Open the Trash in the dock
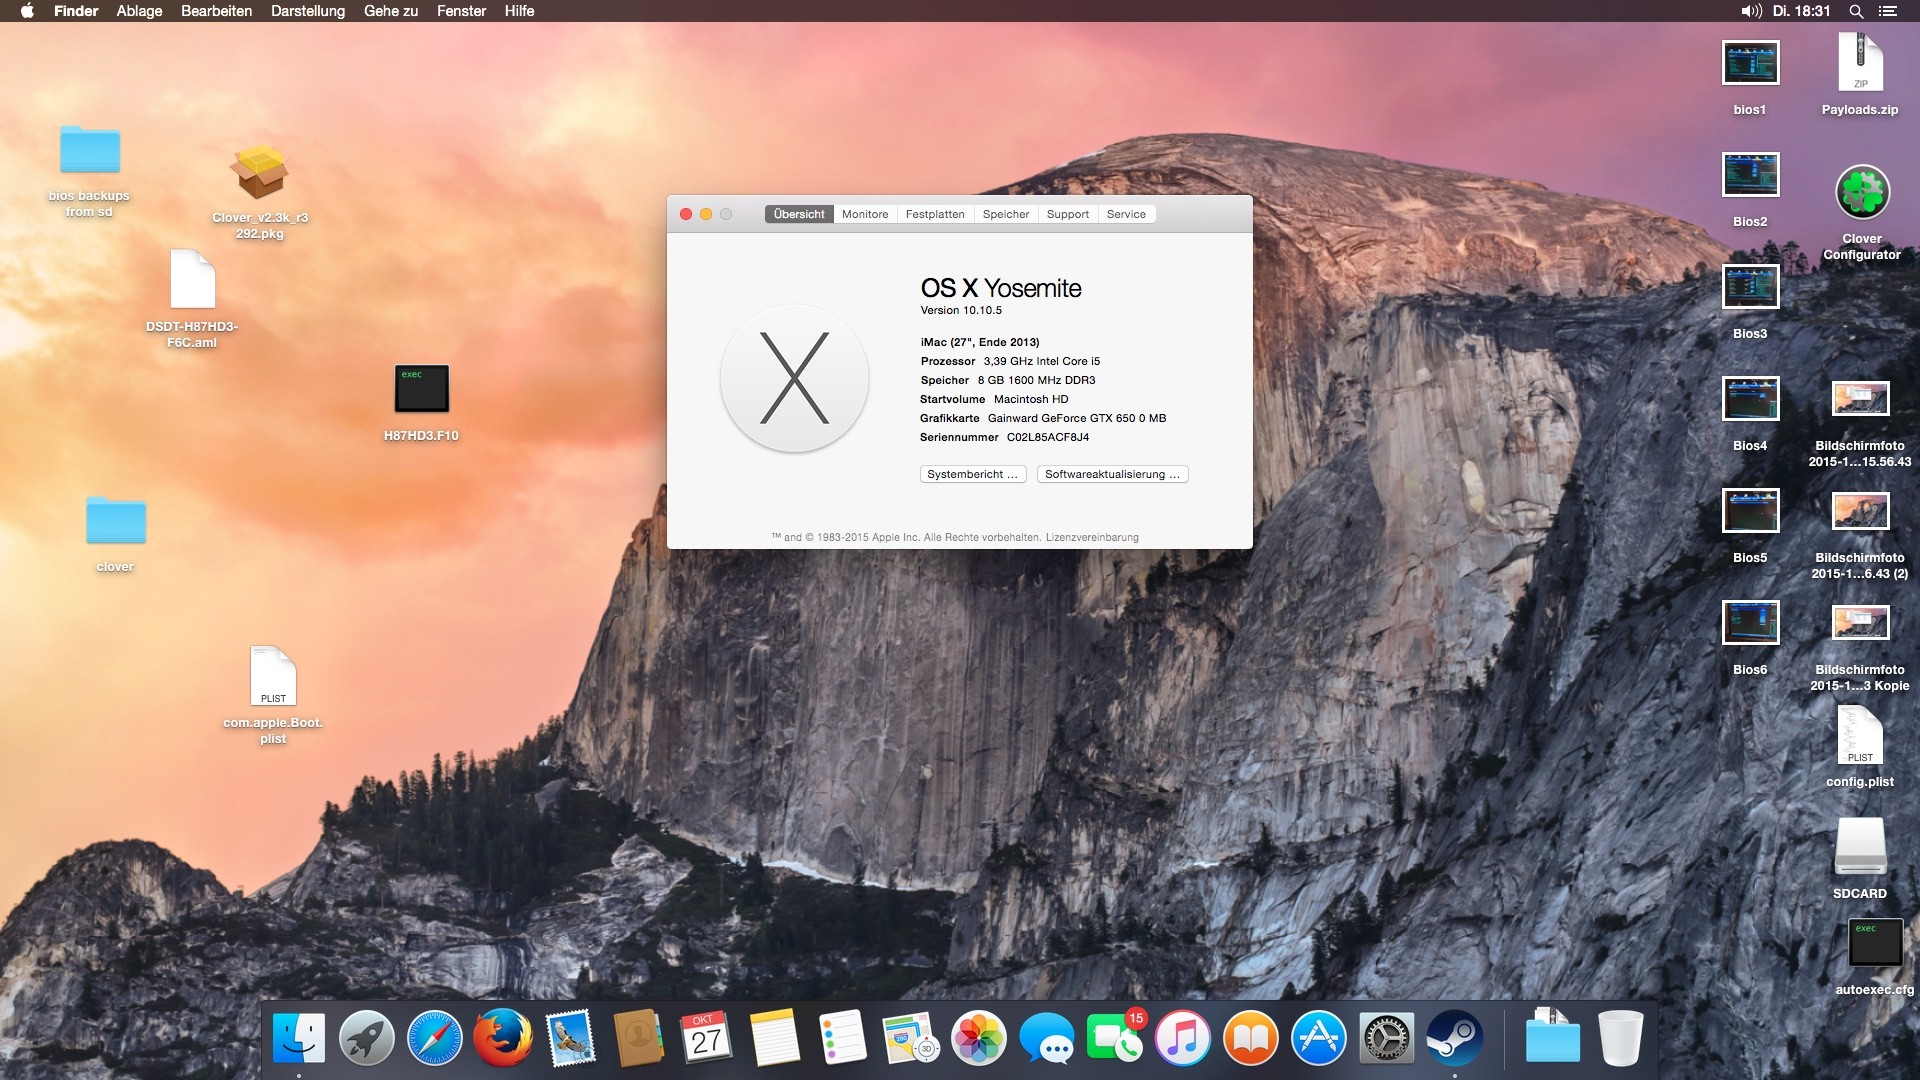This screenshot has width=1920, height=1080. pyautogui.click(x=1620, y=1037)
